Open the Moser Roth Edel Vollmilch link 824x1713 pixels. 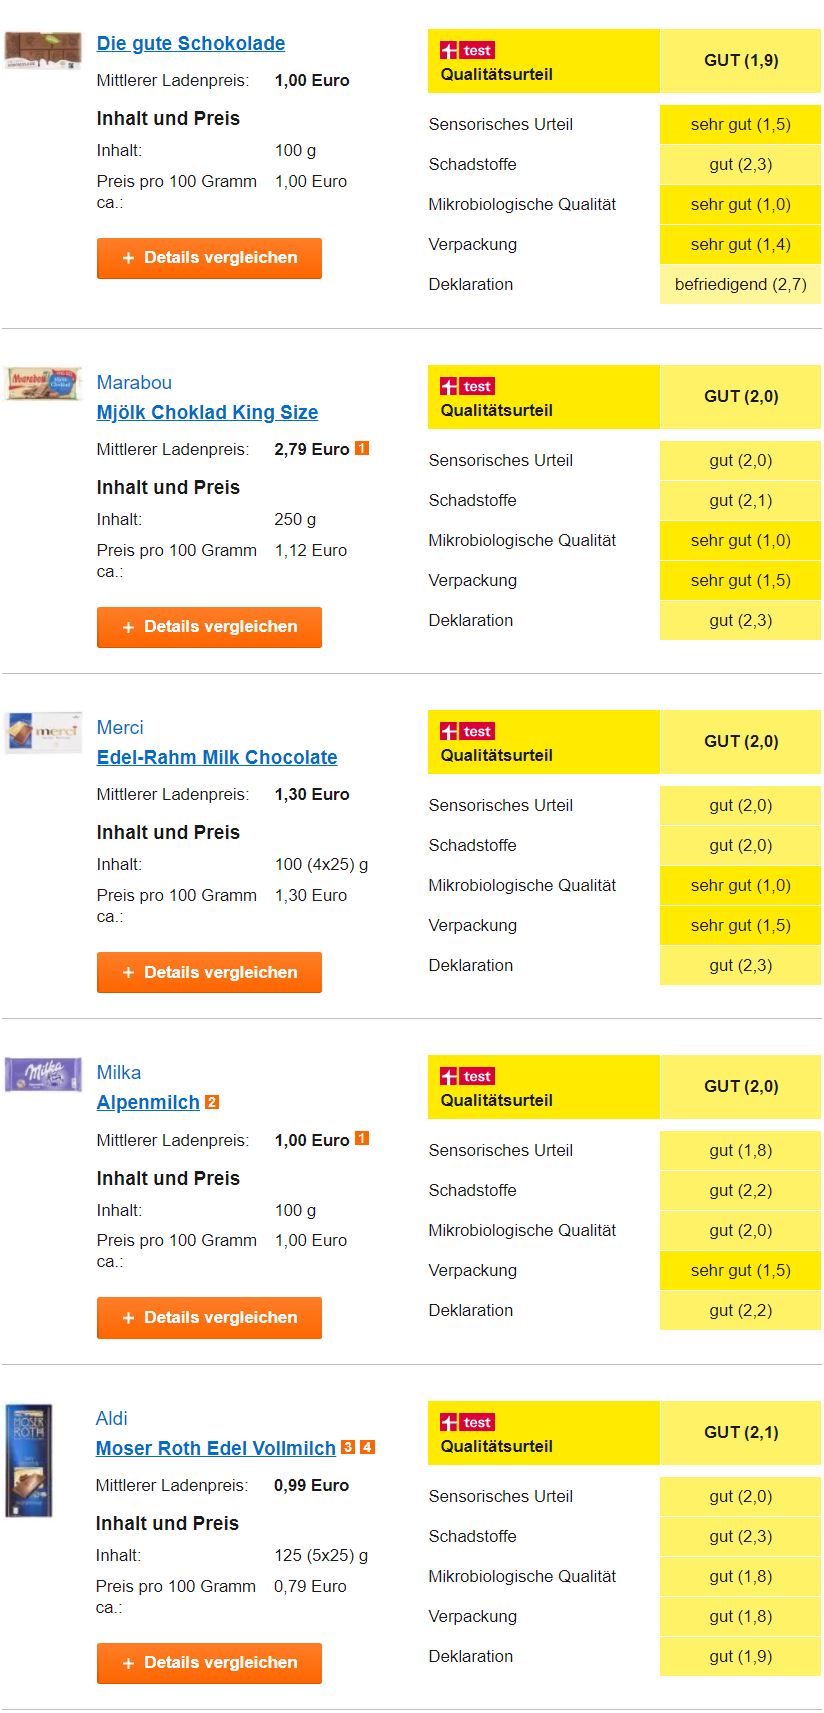point(216,1448)
